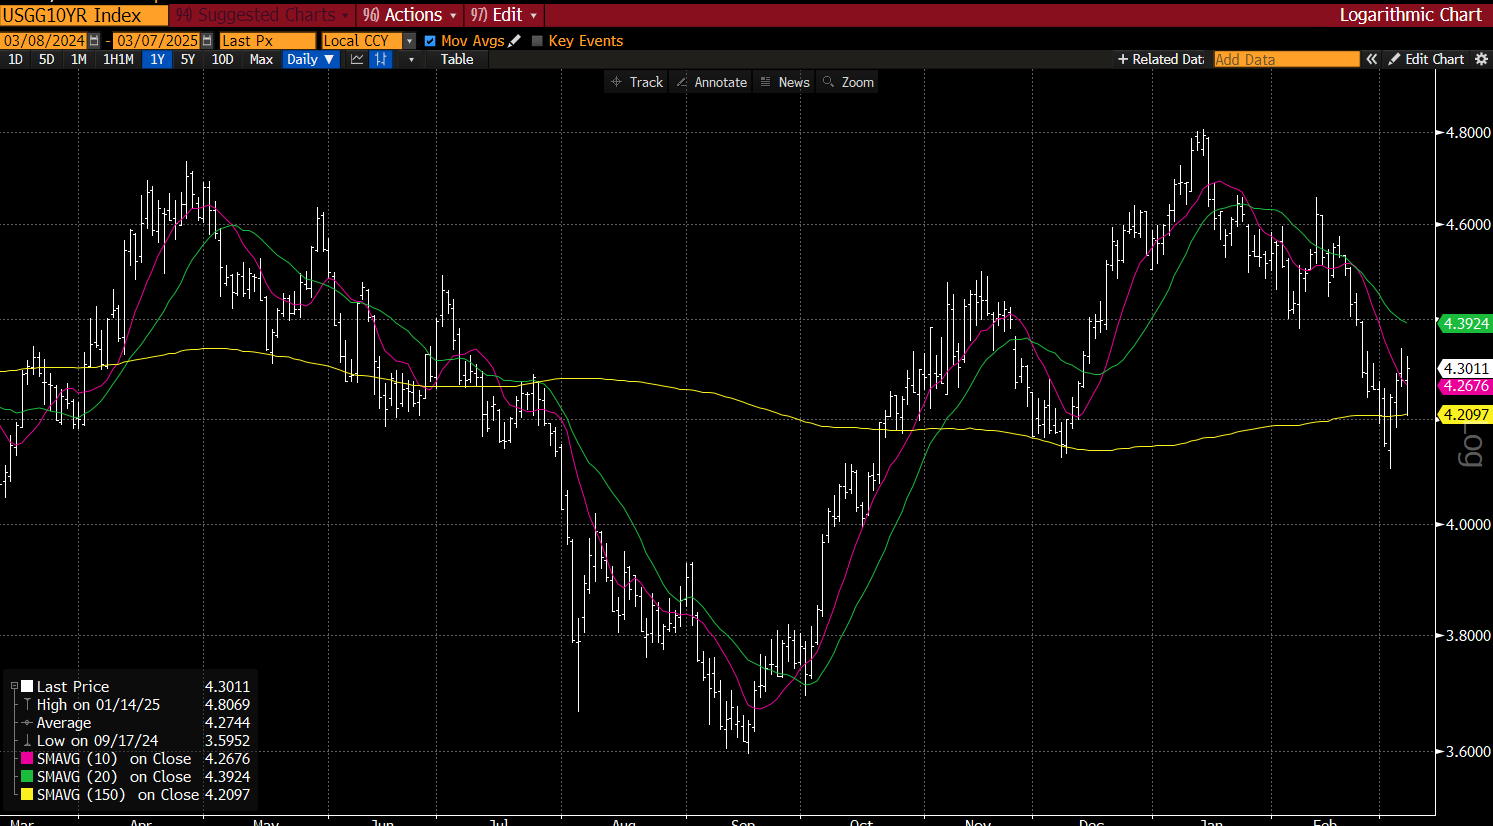1493x826 pixels.
Task: Click the green SMAVG (20) color swatch
Action: 27,777
